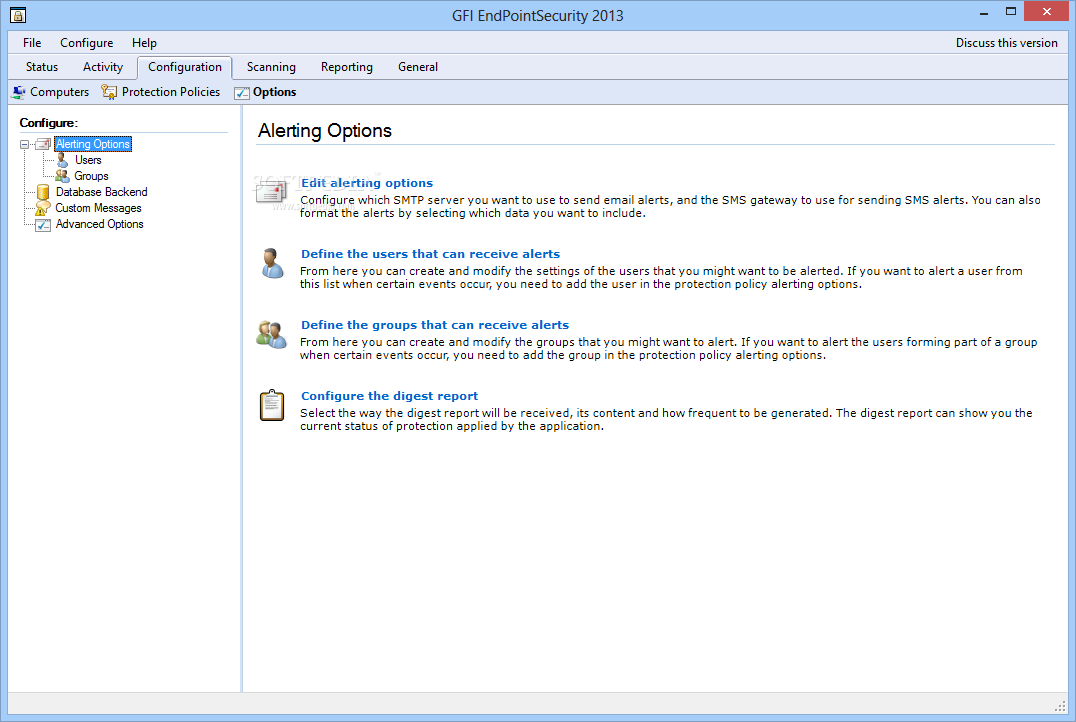This screenshot has width=1076, height=722.
Task: Select Alerting Options in the tree
Action: (x=93, y=144)
